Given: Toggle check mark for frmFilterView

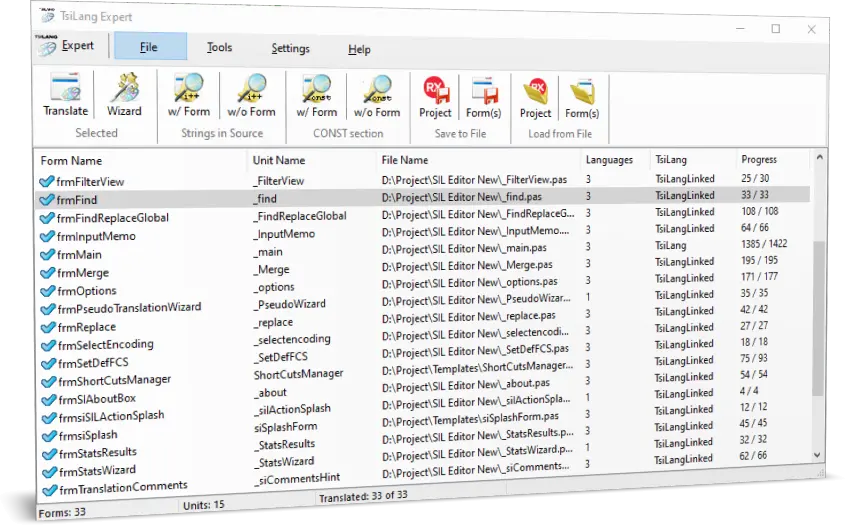Looking at the screenshot, I should click(x=47, y=181).
